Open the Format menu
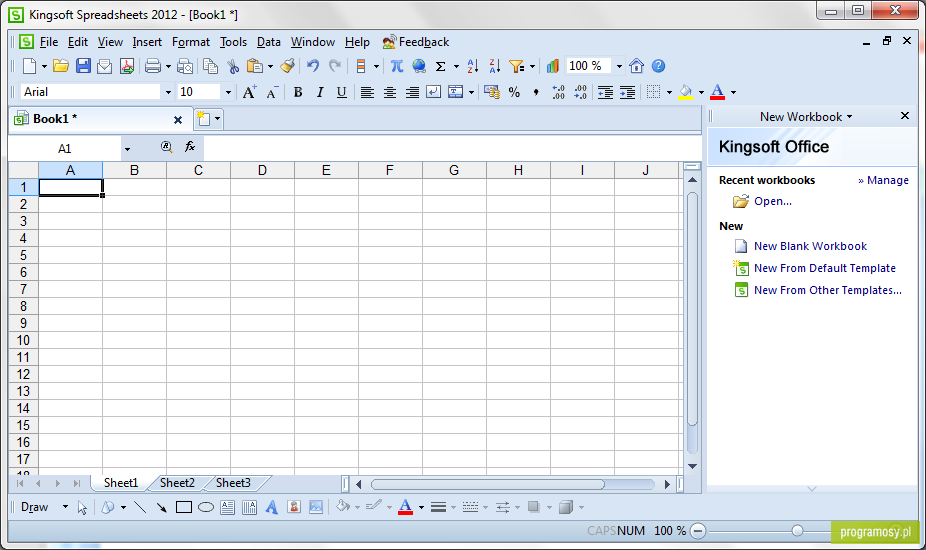This screenshot has width=926, height=550. point(191,42)
